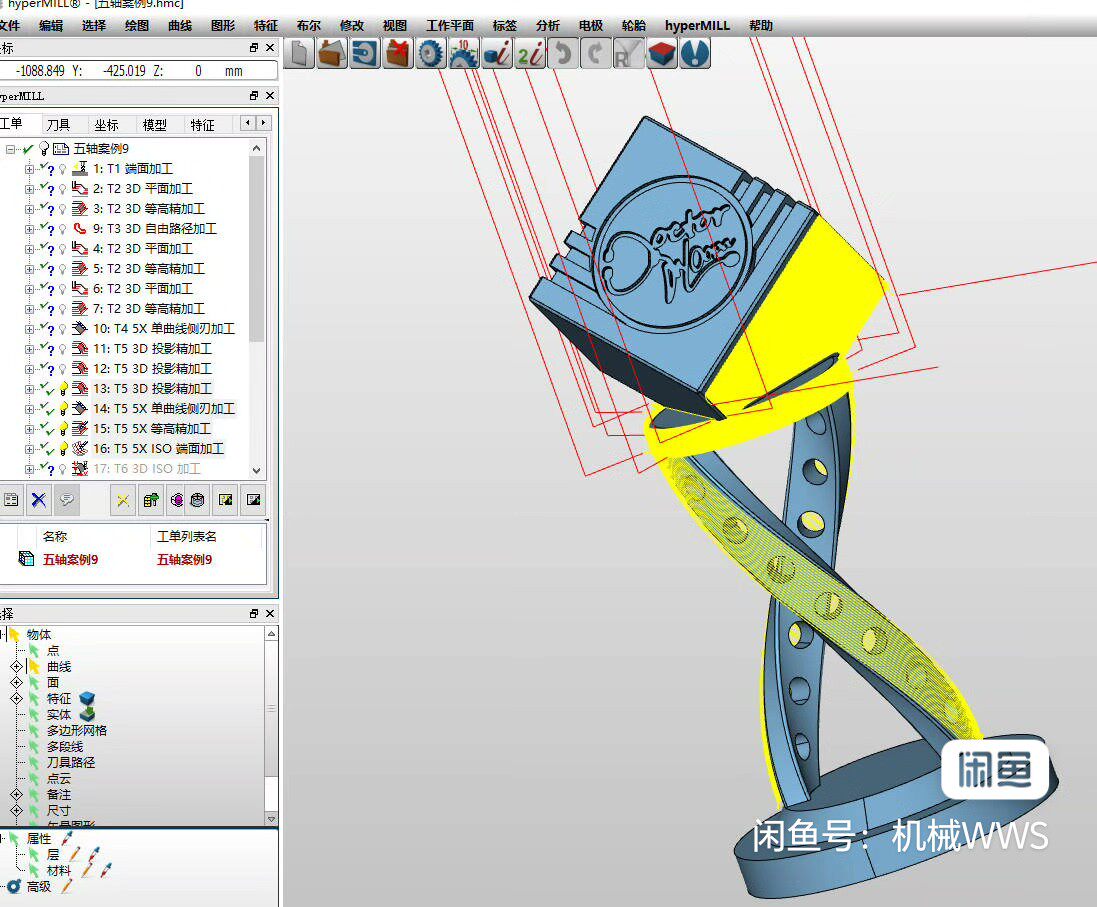
Task: Click the blue disk save icon
Action: tap(365, 54)
